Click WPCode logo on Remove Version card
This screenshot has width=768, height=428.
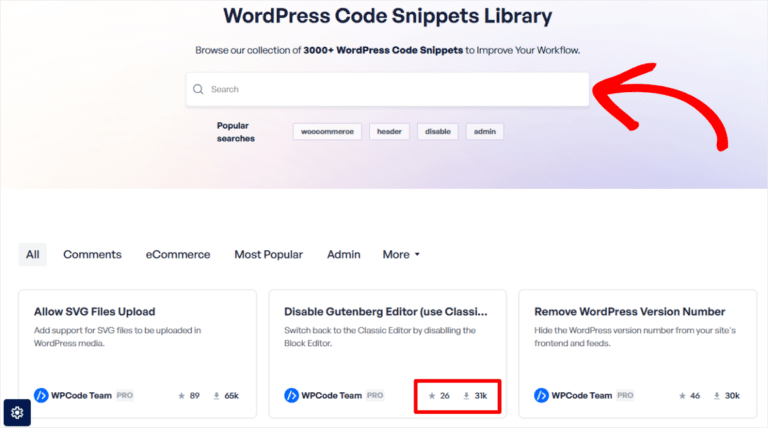[x=541, y=395]
